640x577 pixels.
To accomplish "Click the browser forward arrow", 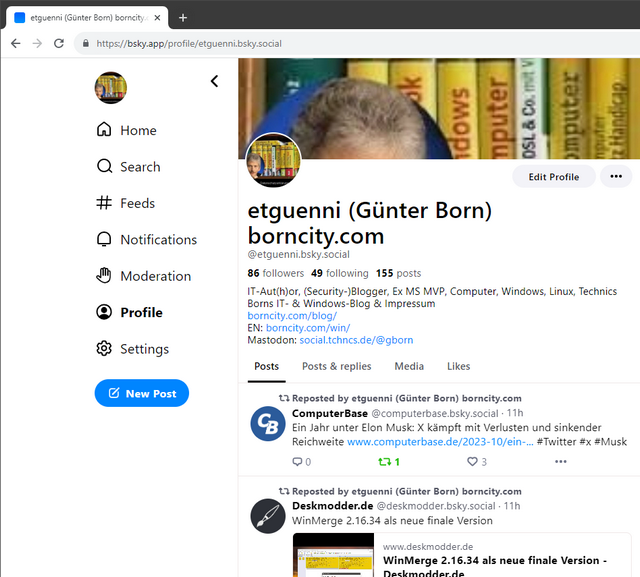I will coord(37,43).
